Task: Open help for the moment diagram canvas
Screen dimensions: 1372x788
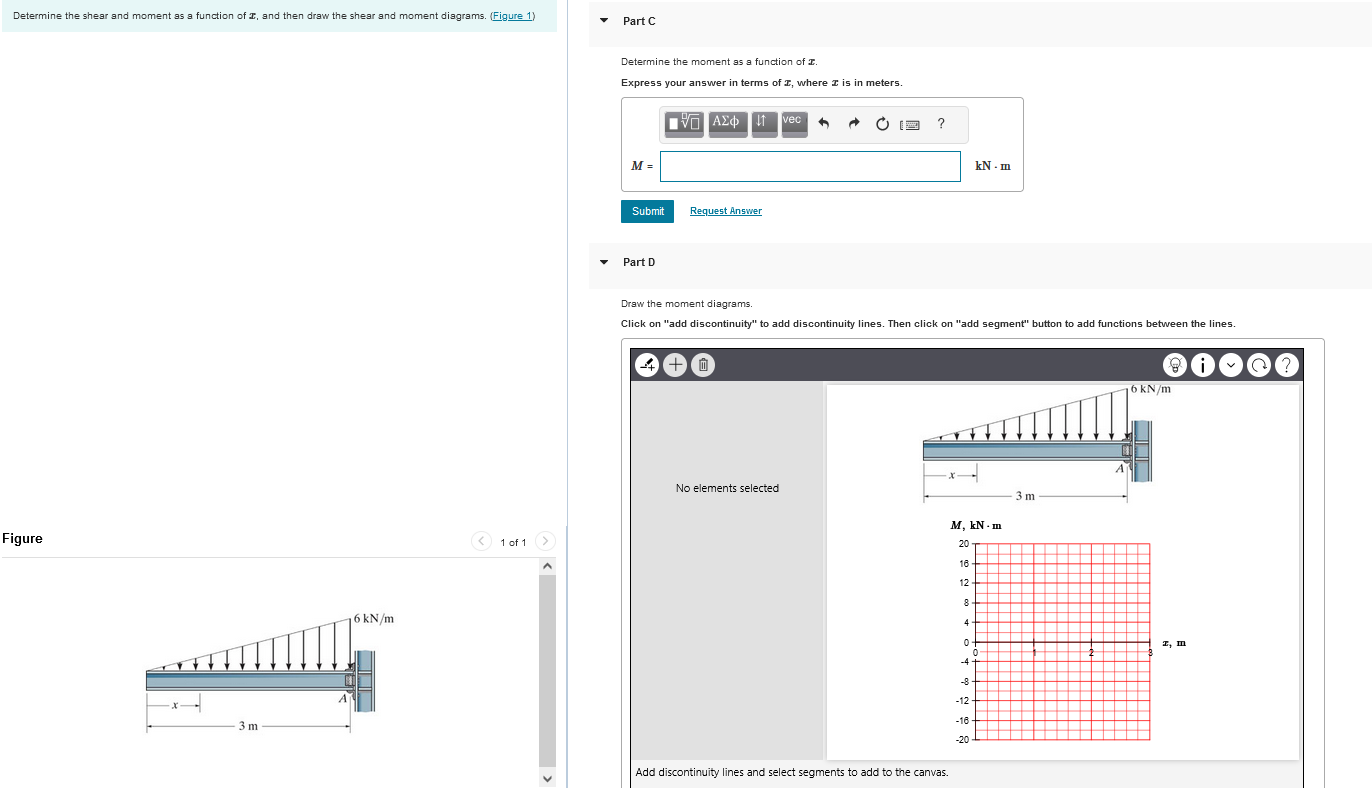Action: 1287,365
